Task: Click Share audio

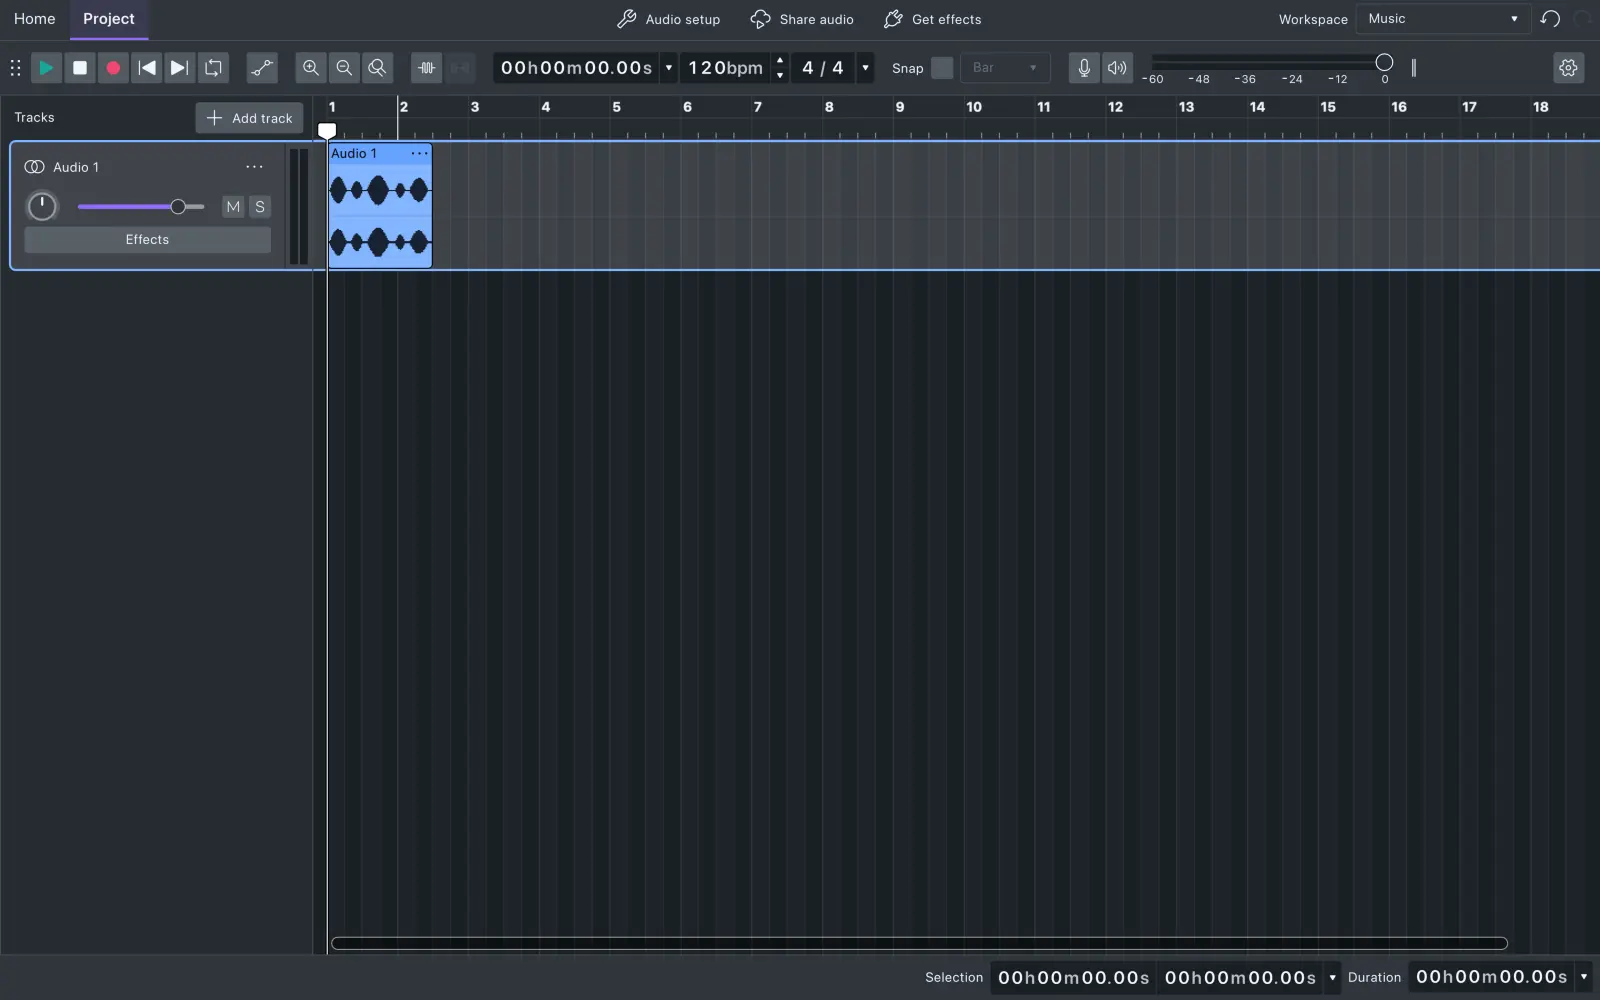Action: [802, 19]
